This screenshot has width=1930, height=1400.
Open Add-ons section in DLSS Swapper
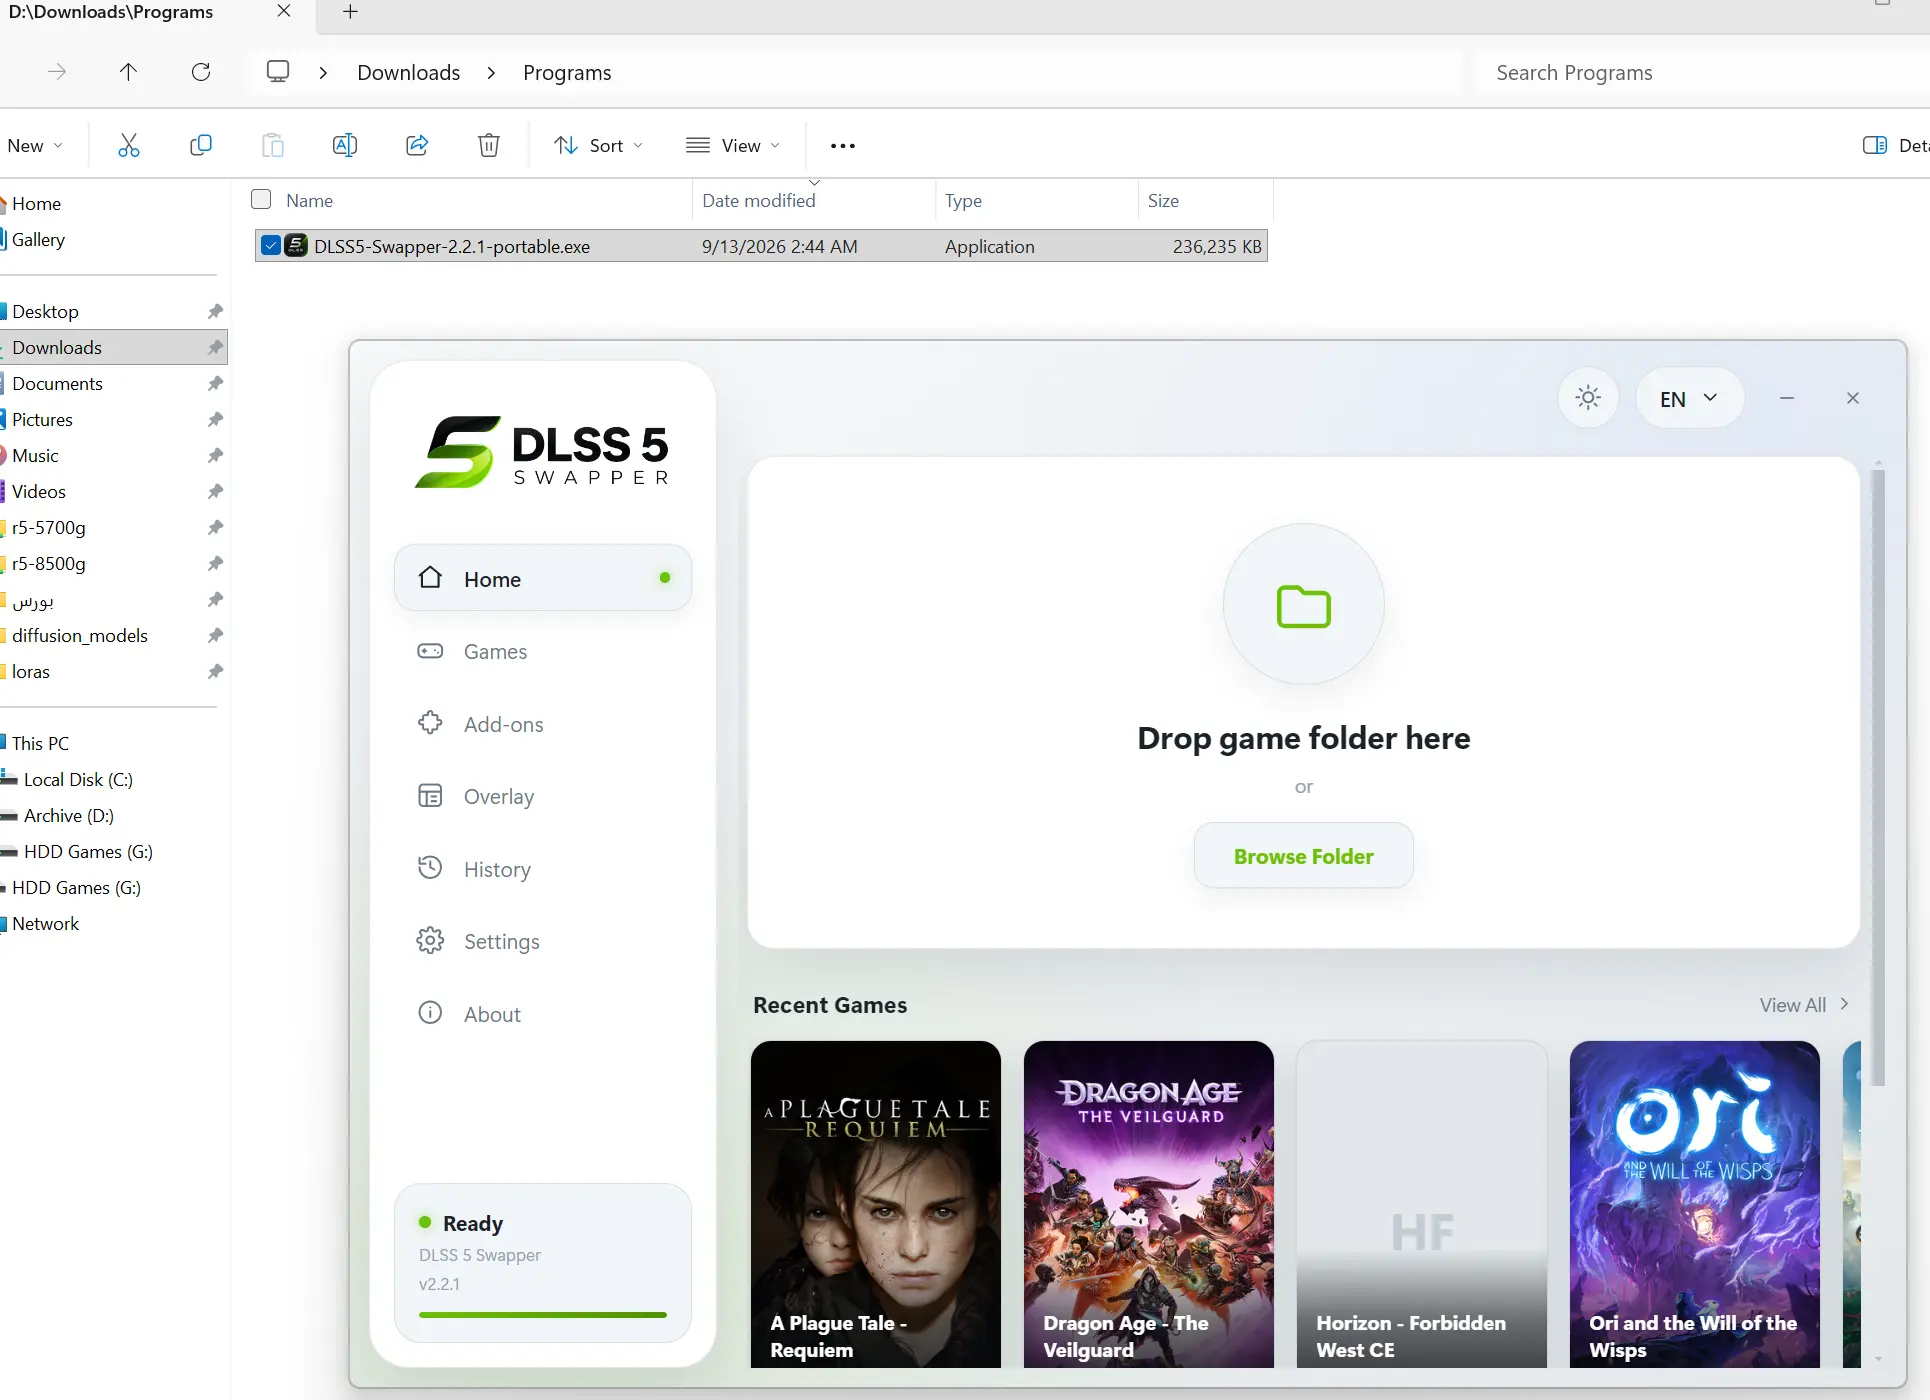click(543, 724)
